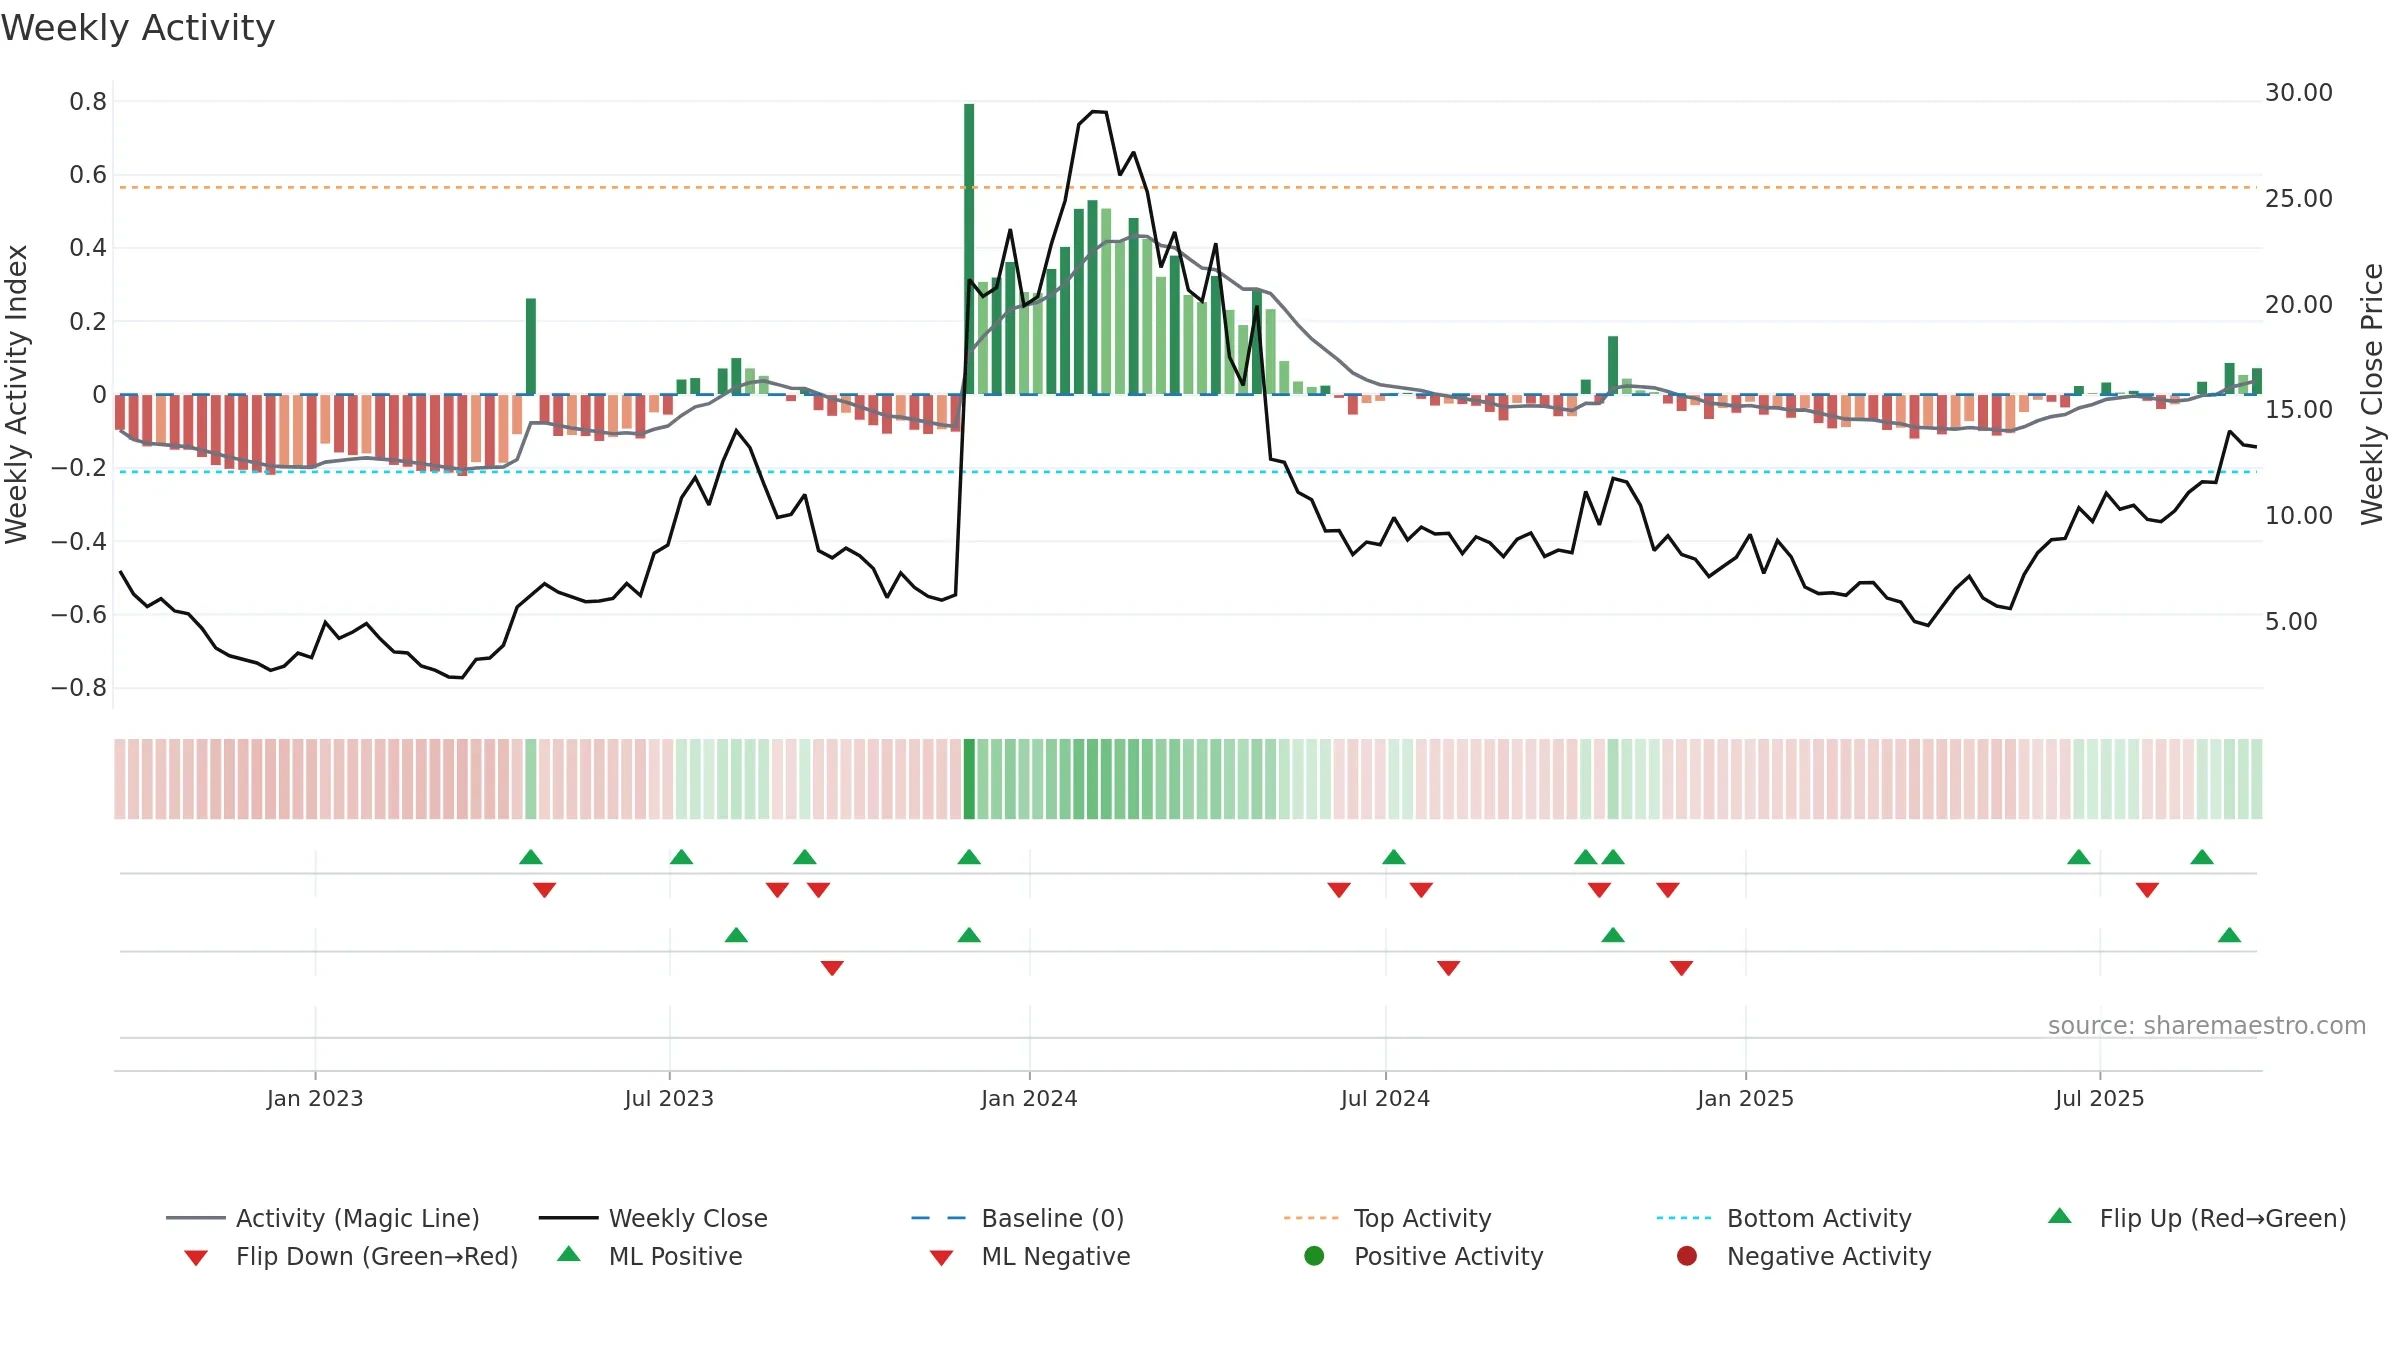
Task: Click the rightmost red triangle in first marker row
Action: [2147, 890]
